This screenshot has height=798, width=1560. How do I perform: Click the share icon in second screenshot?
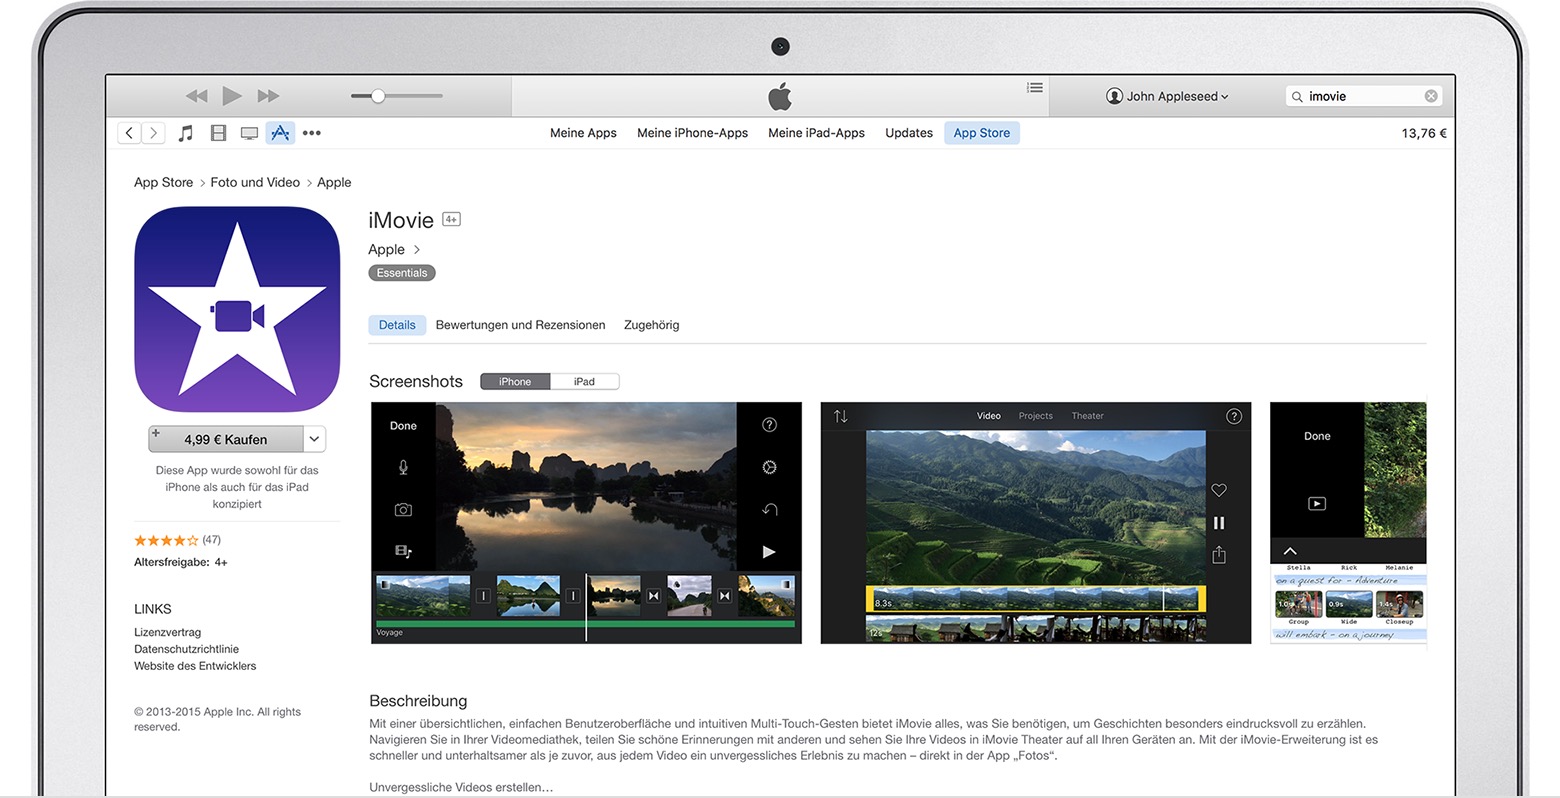[x=1219, y=555]
